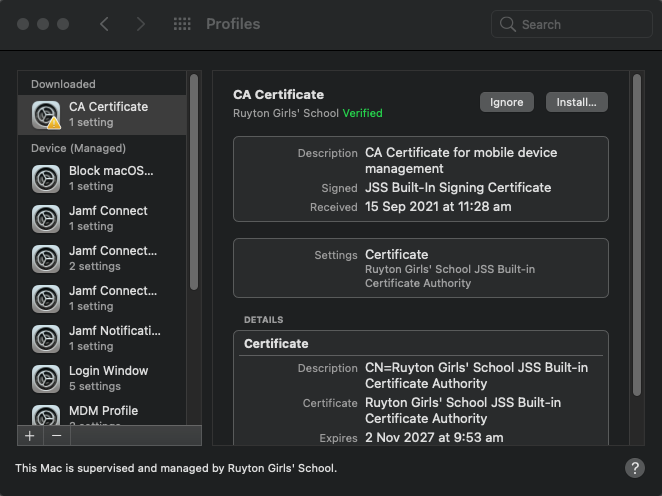662x496 pixels.
Task: Click the Install... button
Action: coord(577,102)
